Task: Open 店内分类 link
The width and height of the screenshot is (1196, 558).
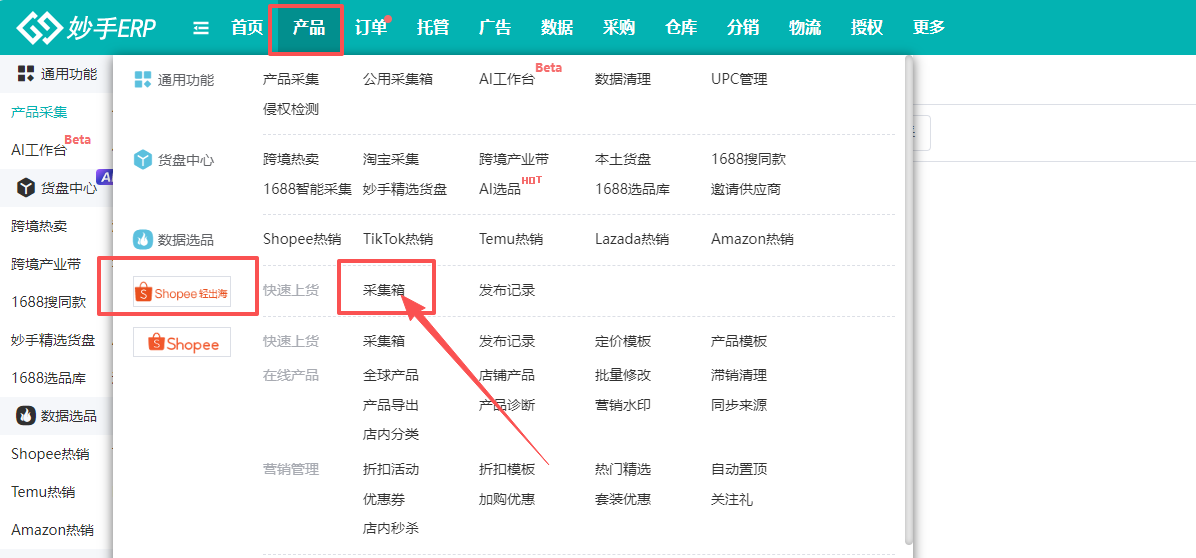Action: point(391,435)
